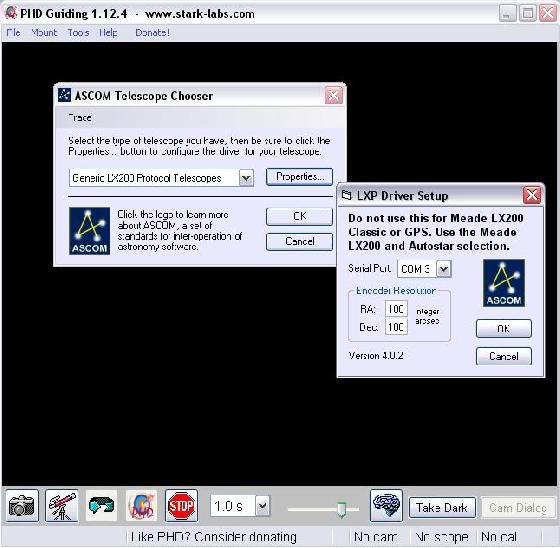Click the 1.0 s exposure combo box
The height and width of the screenshot is (548, 560).
(x=240, y=505)
